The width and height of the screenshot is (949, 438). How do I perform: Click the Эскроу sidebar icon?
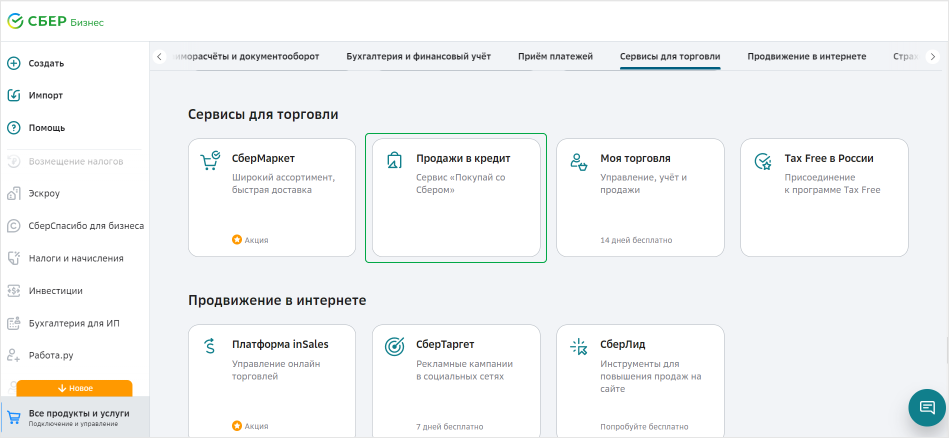click(x=13, y=194)
